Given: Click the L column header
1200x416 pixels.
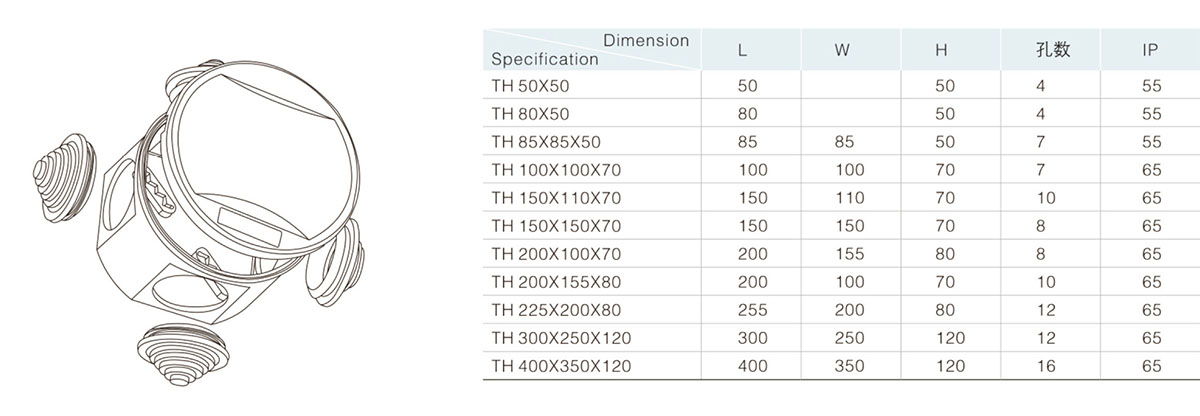Looking at the screenshot, I should (741, 50).
